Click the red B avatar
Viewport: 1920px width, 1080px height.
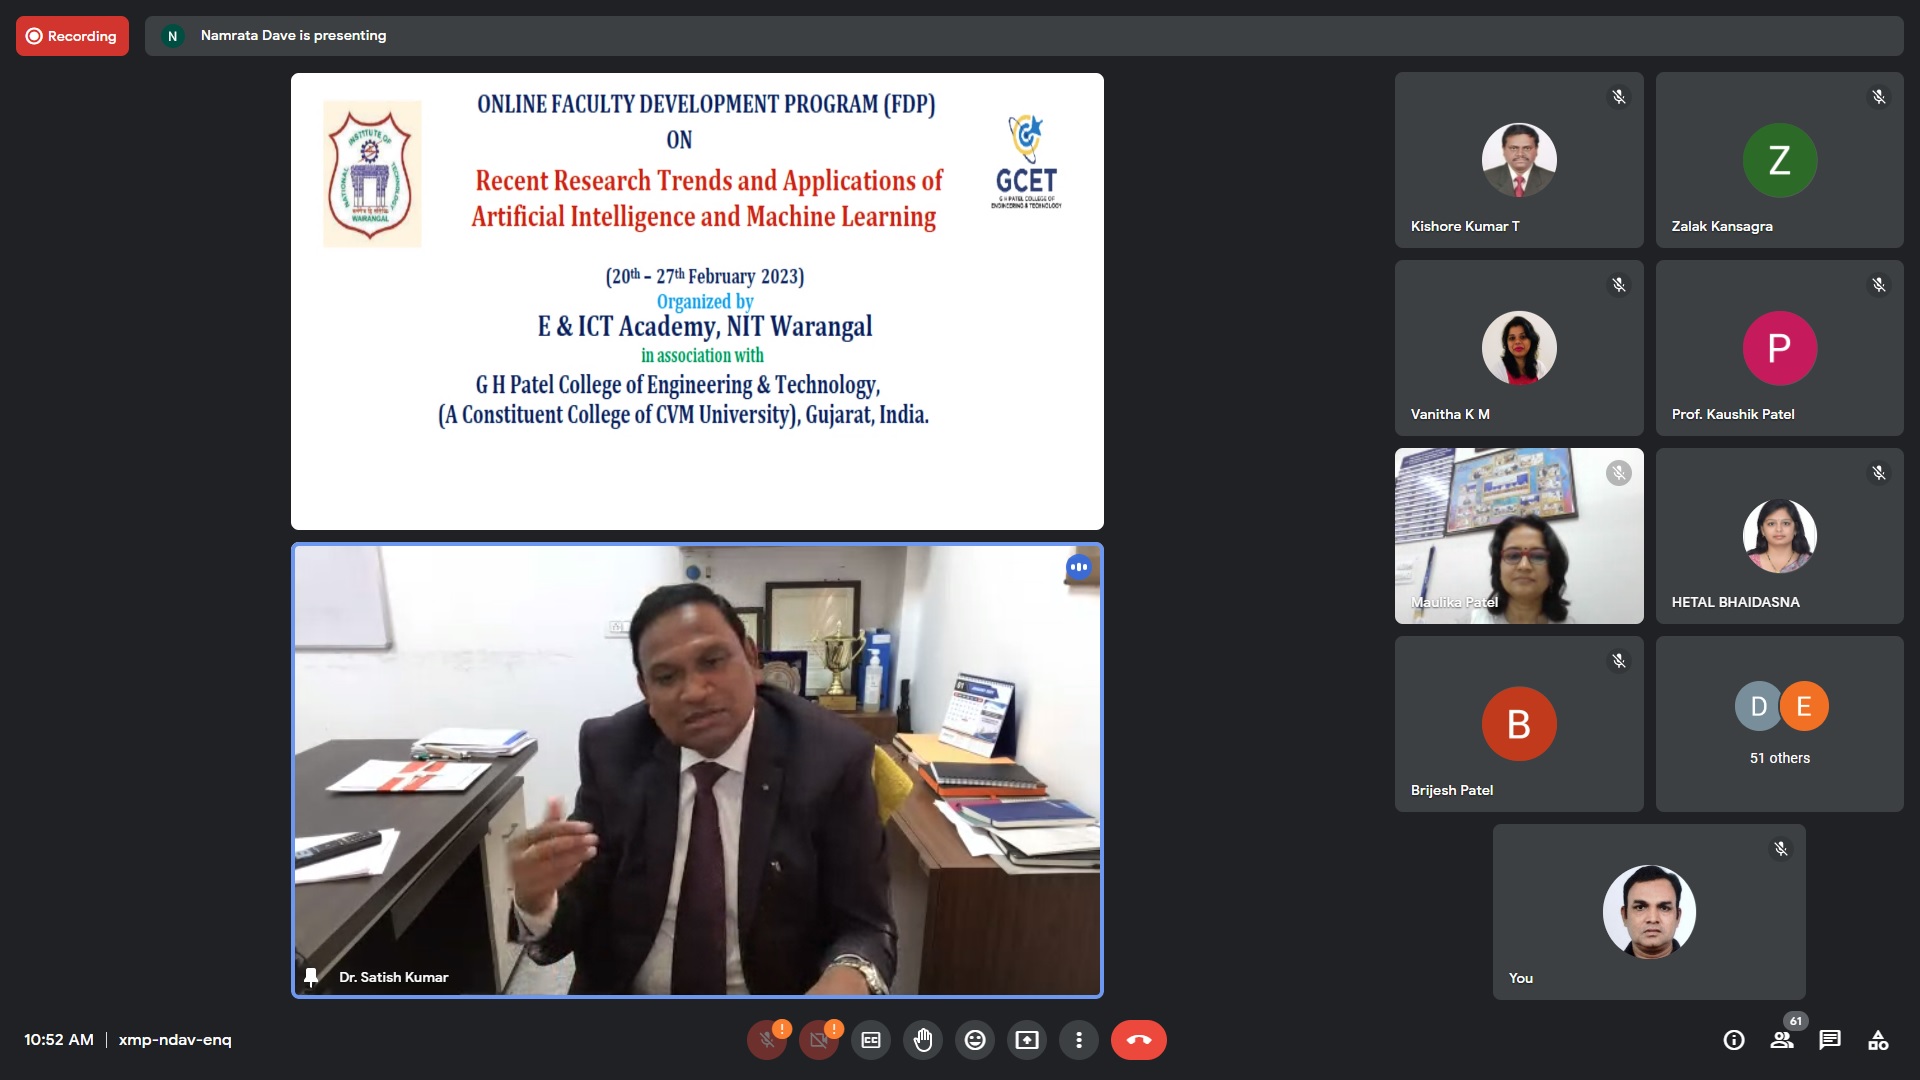coord(1519,724)
